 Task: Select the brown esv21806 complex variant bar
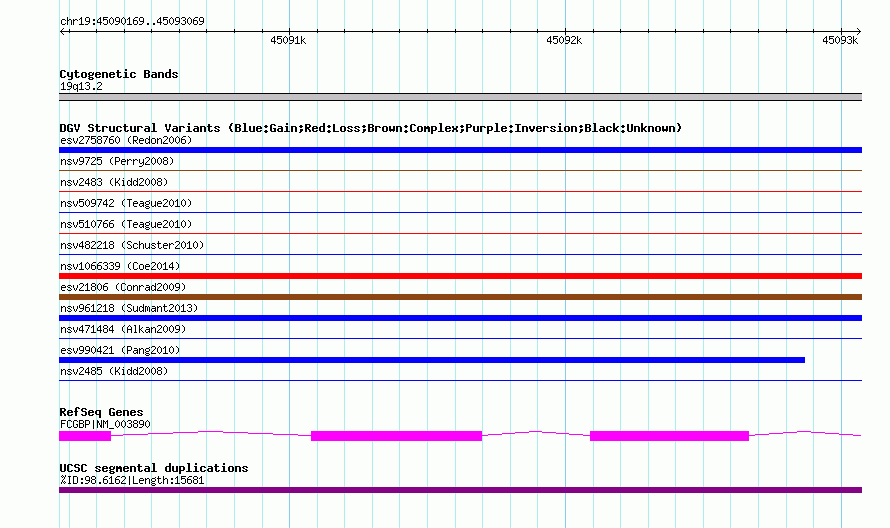click(460, 297)
